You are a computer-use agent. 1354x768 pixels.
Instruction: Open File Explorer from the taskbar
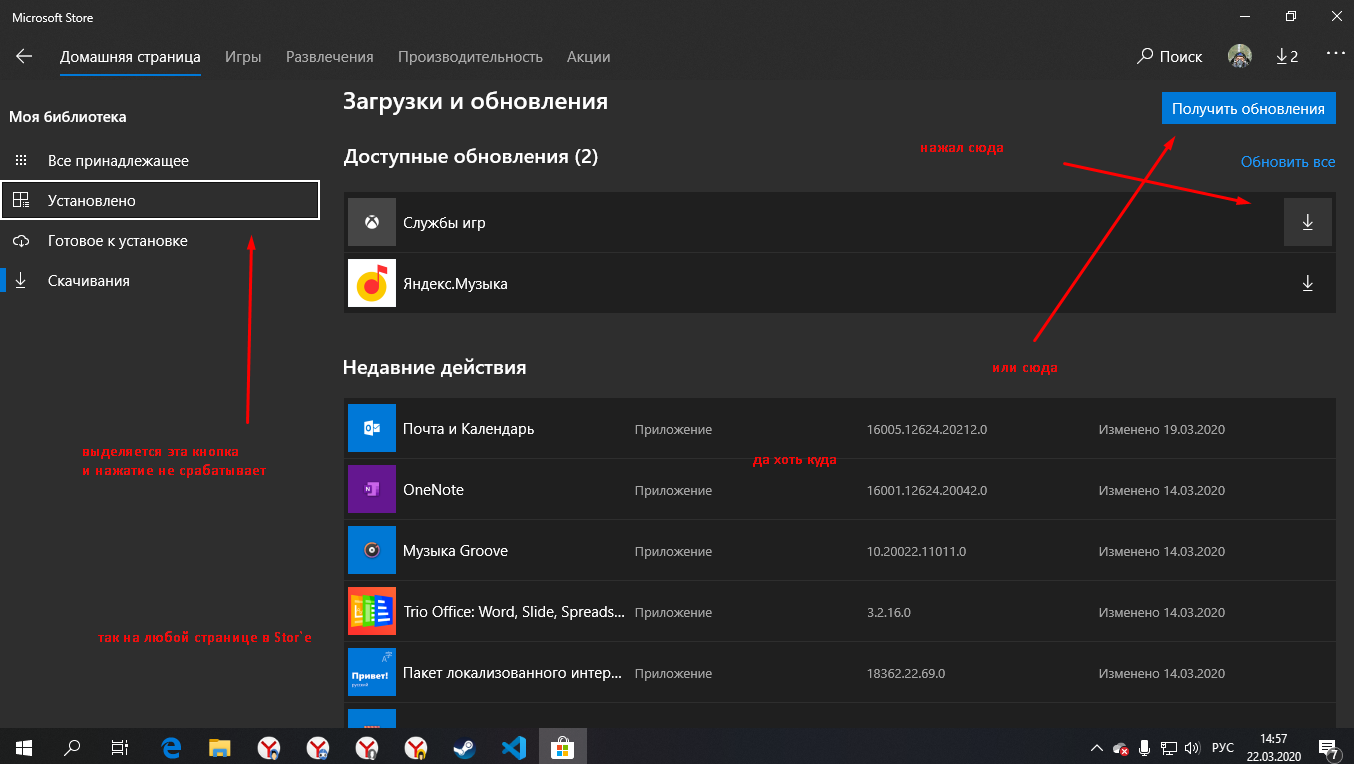tap(220, 747)
